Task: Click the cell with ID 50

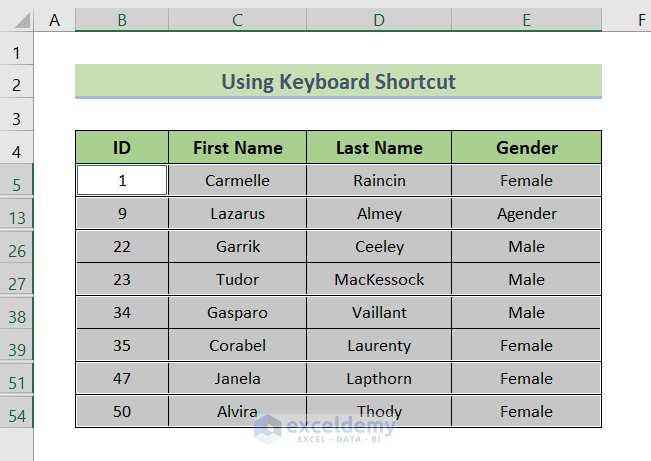Action: pos(122,411)
